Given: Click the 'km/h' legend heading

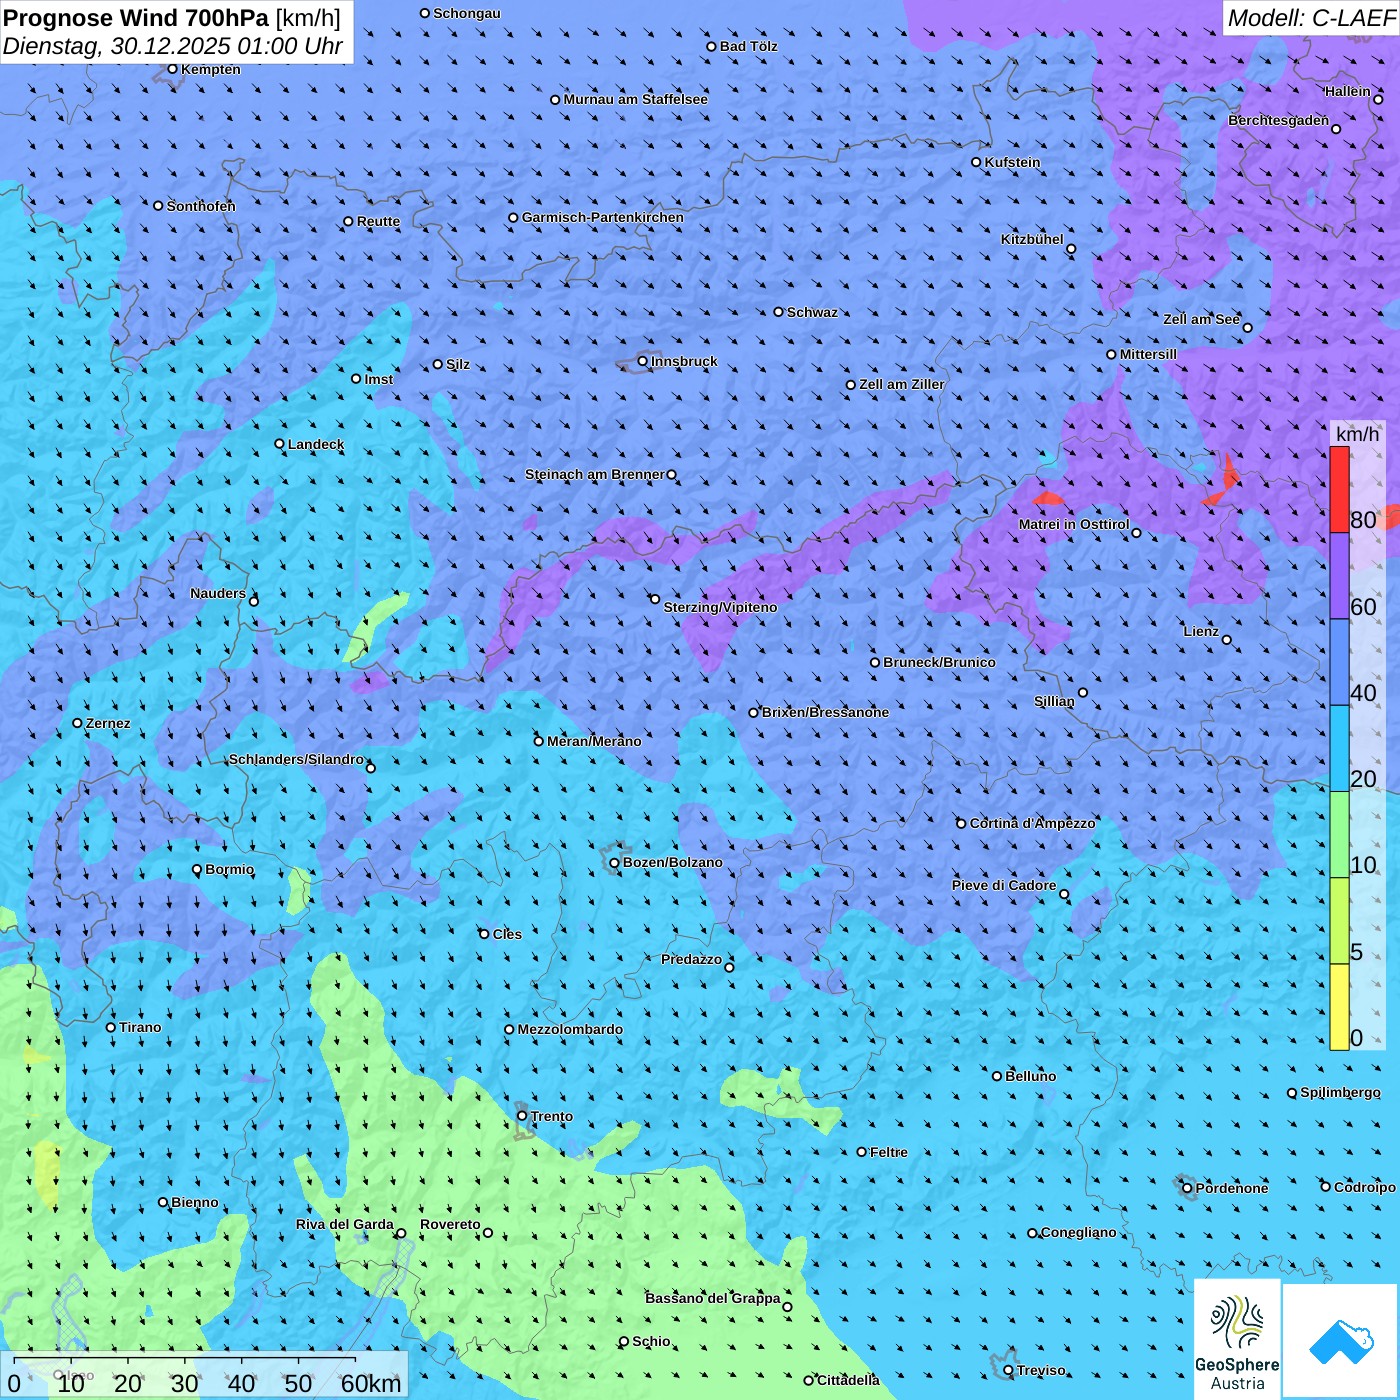Looking at the screenshot, I should [1357, 434].
